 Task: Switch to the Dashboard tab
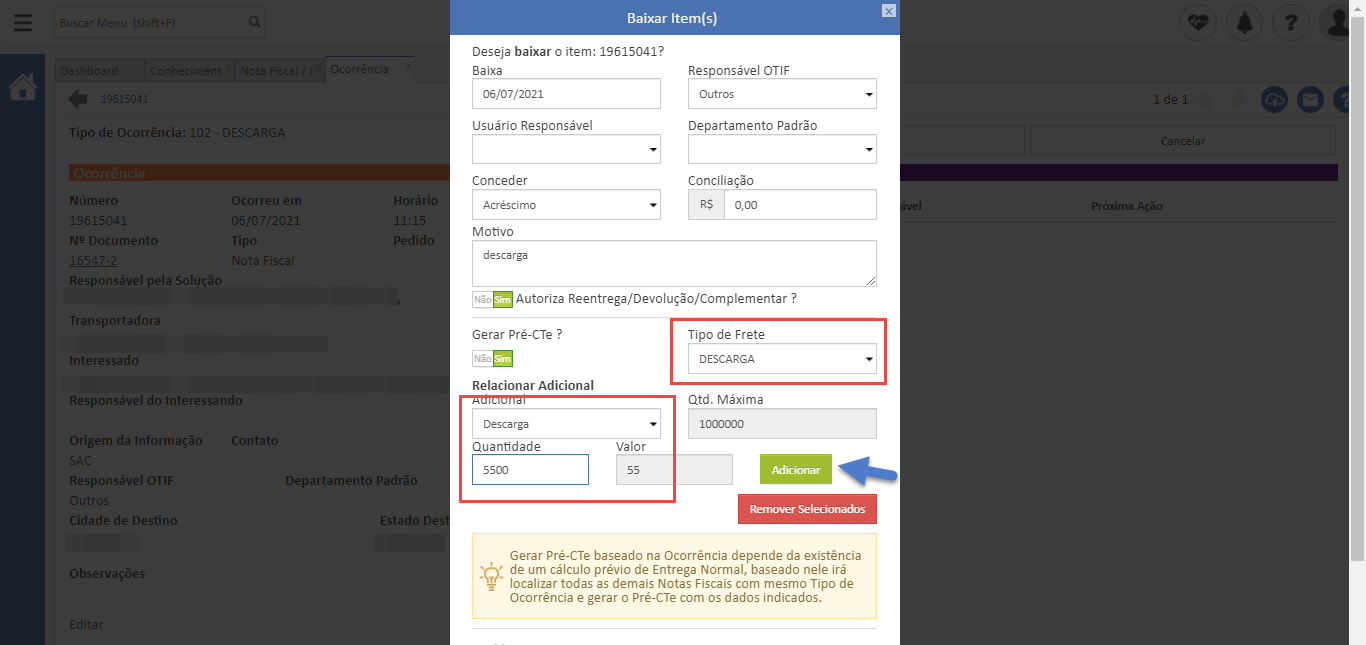[x=89, y=71]
